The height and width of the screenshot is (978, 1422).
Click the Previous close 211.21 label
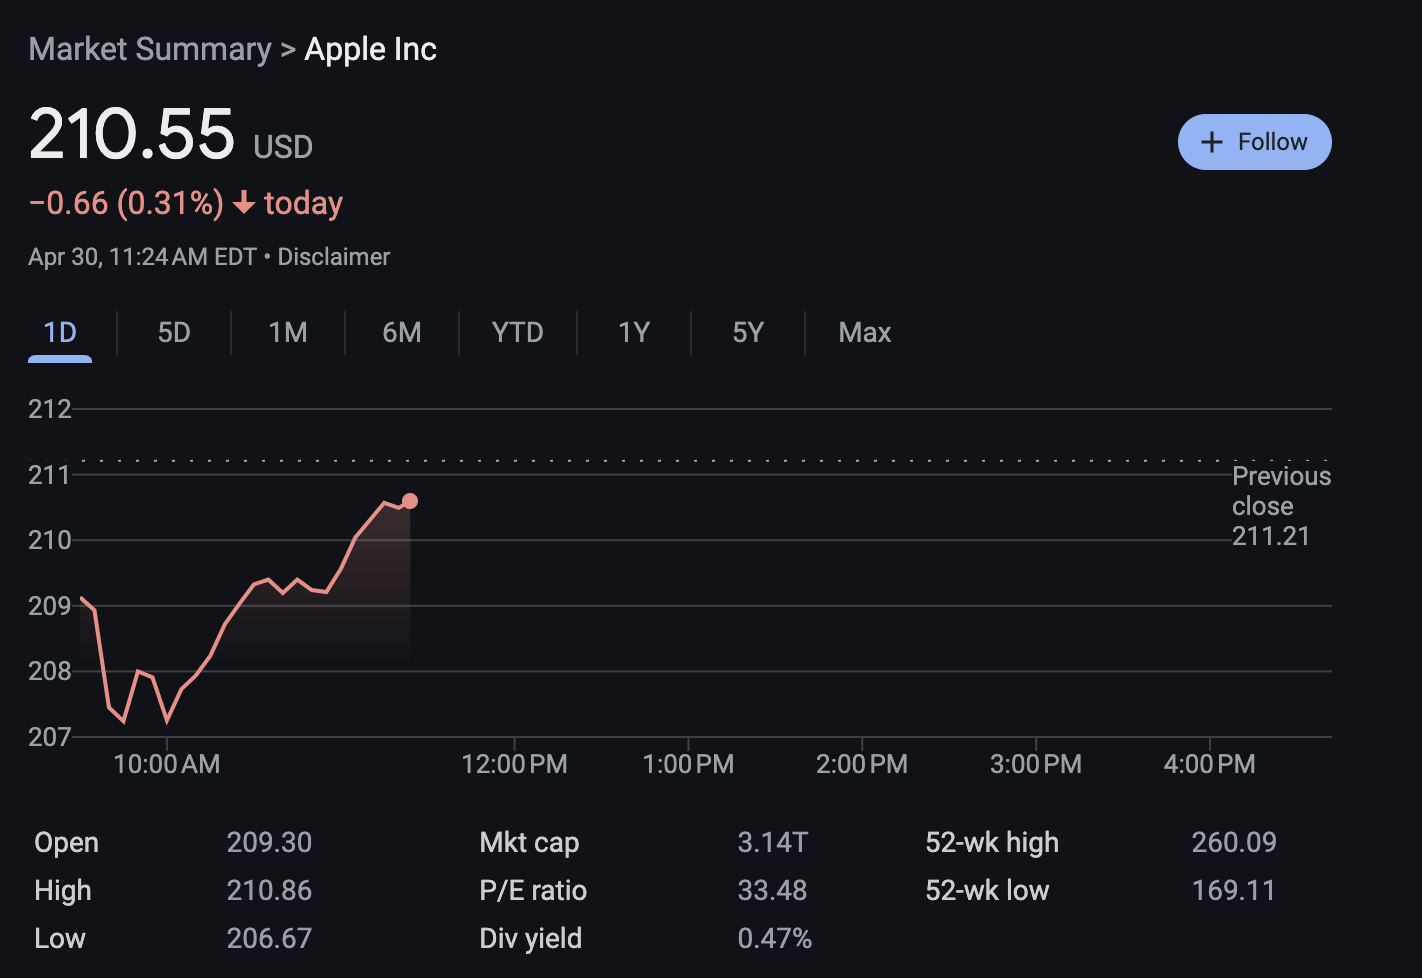(x=1281, y=506)
